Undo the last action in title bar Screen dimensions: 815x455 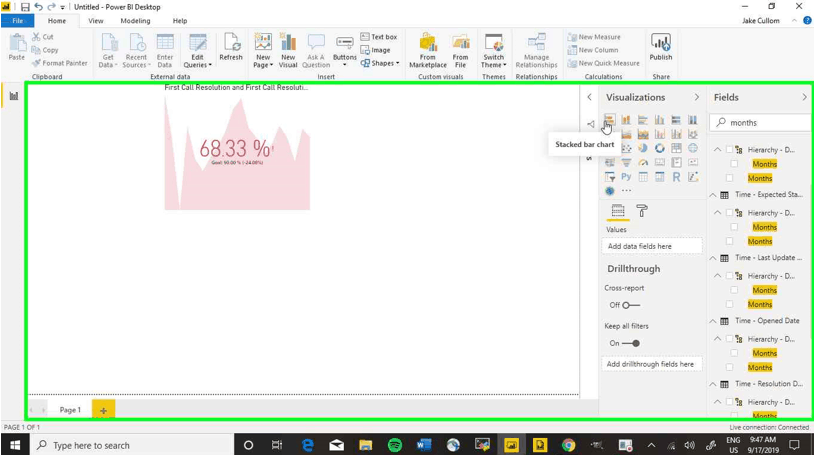38,7
